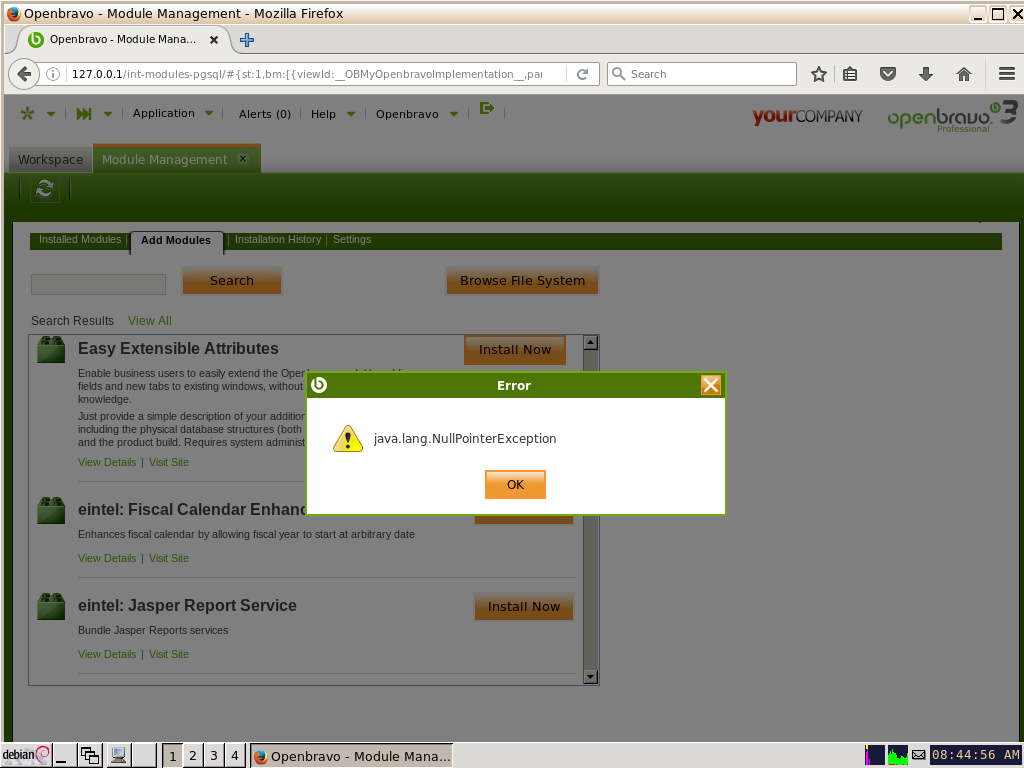Click the Jasper Report Service module brick icon
1024x768 pixels.
(x=51, y=606)
